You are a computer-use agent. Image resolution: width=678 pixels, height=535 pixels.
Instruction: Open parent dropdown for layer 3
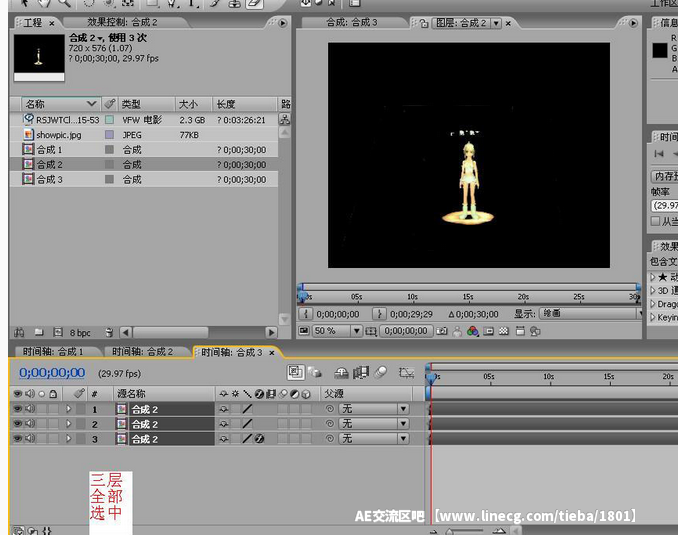[x=374, y=439]
